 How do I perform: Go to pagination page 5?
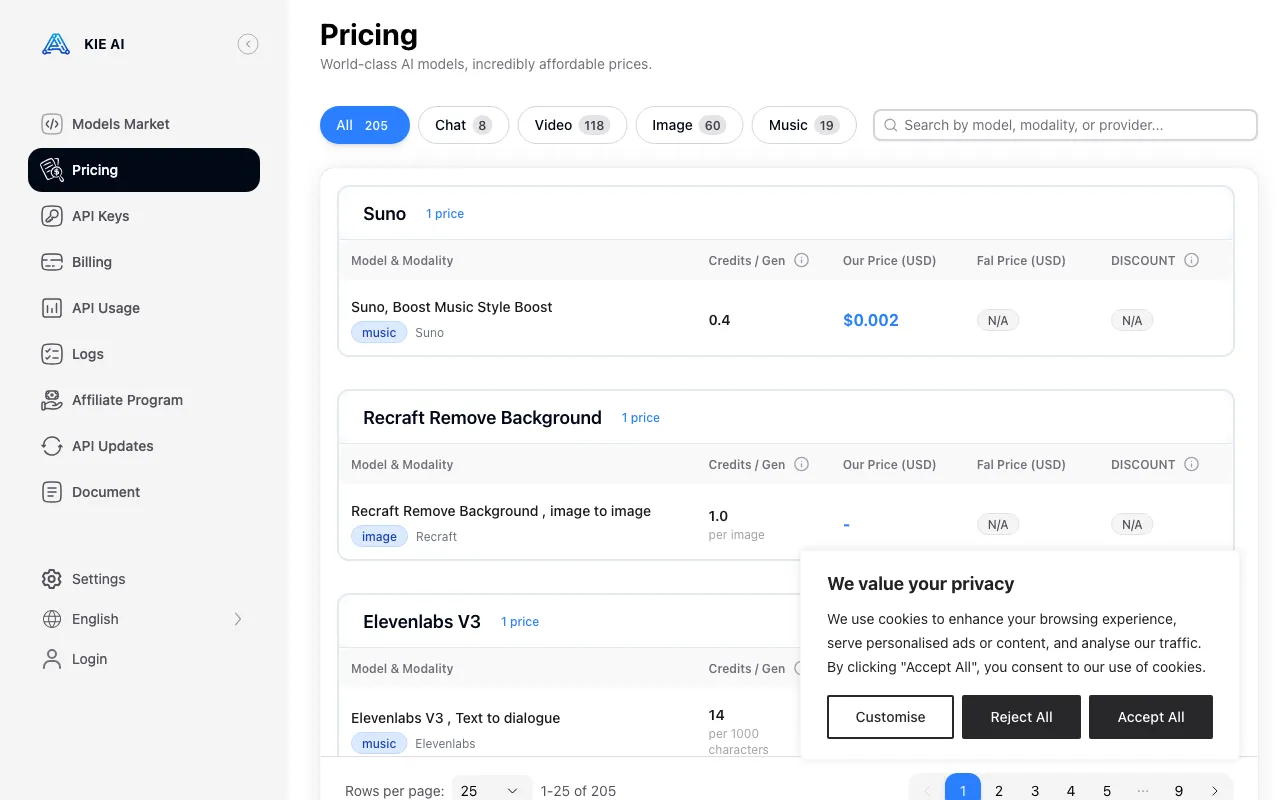tap(1107, 790)
